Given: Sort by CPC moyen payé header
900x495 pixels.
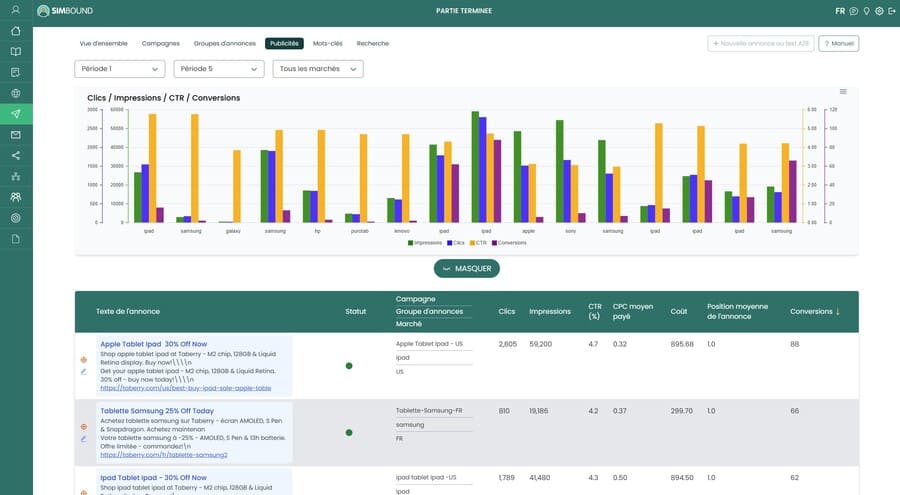Looking at the screenshot, I should [633, 311].
